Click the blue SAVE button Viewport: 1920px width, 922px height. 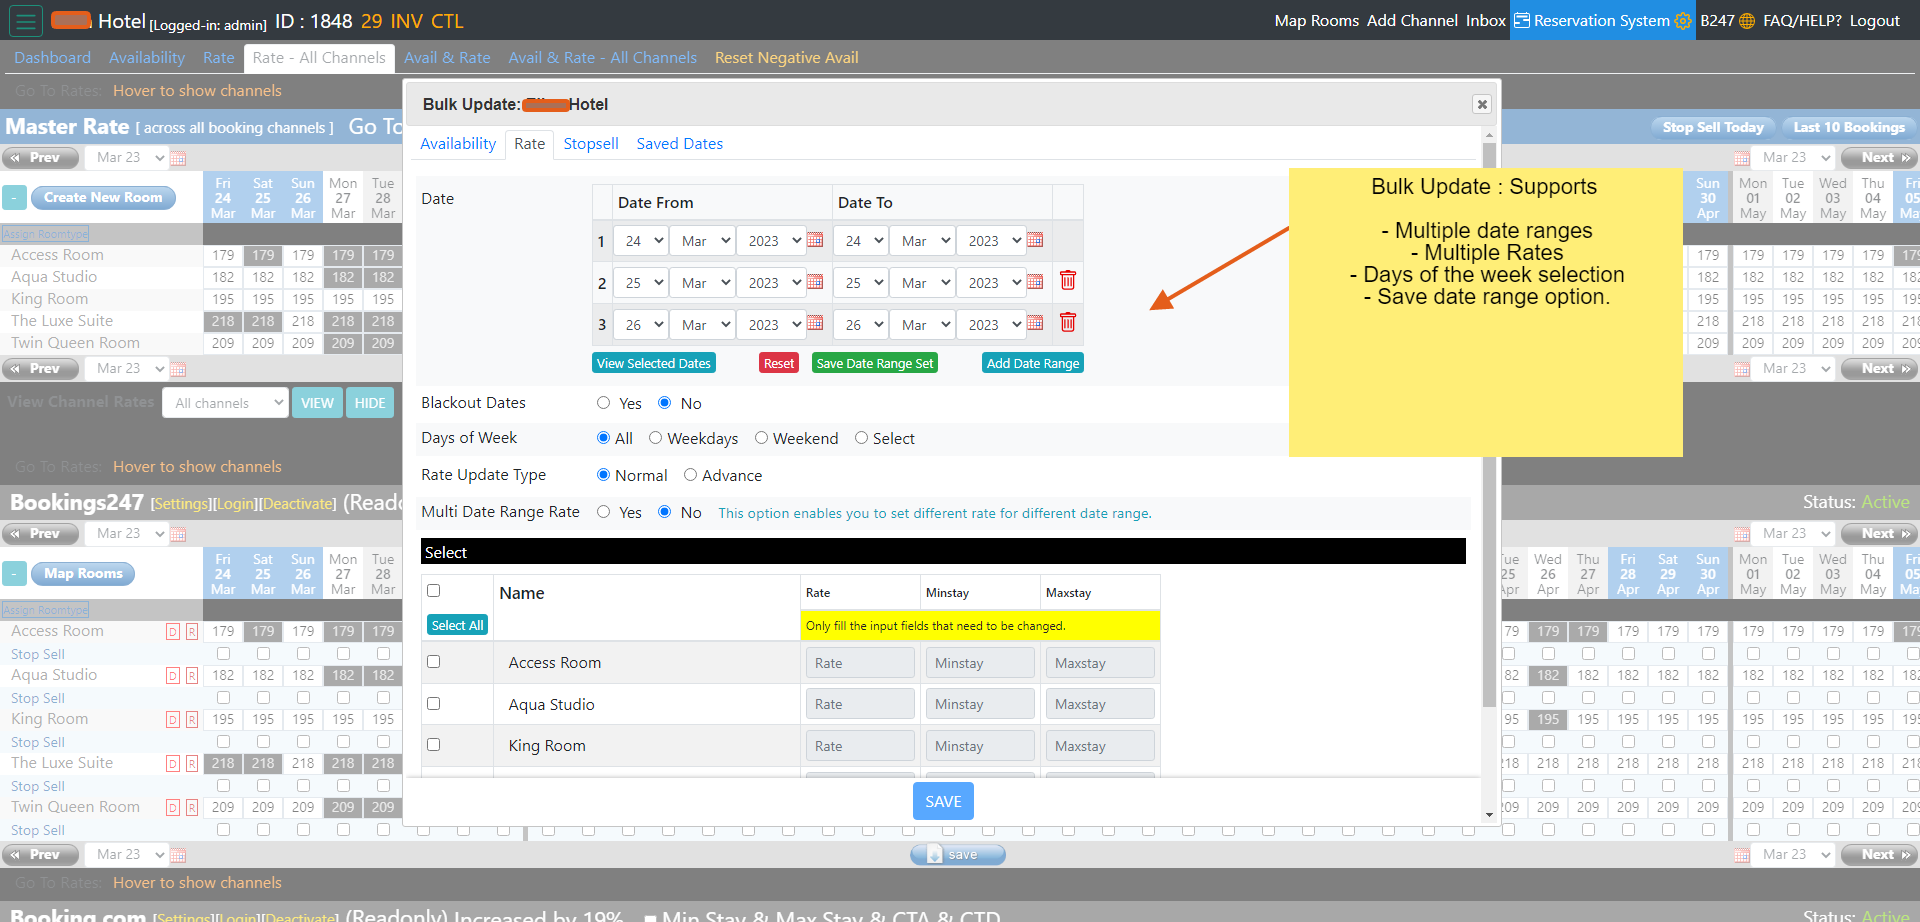pos(943,801)
